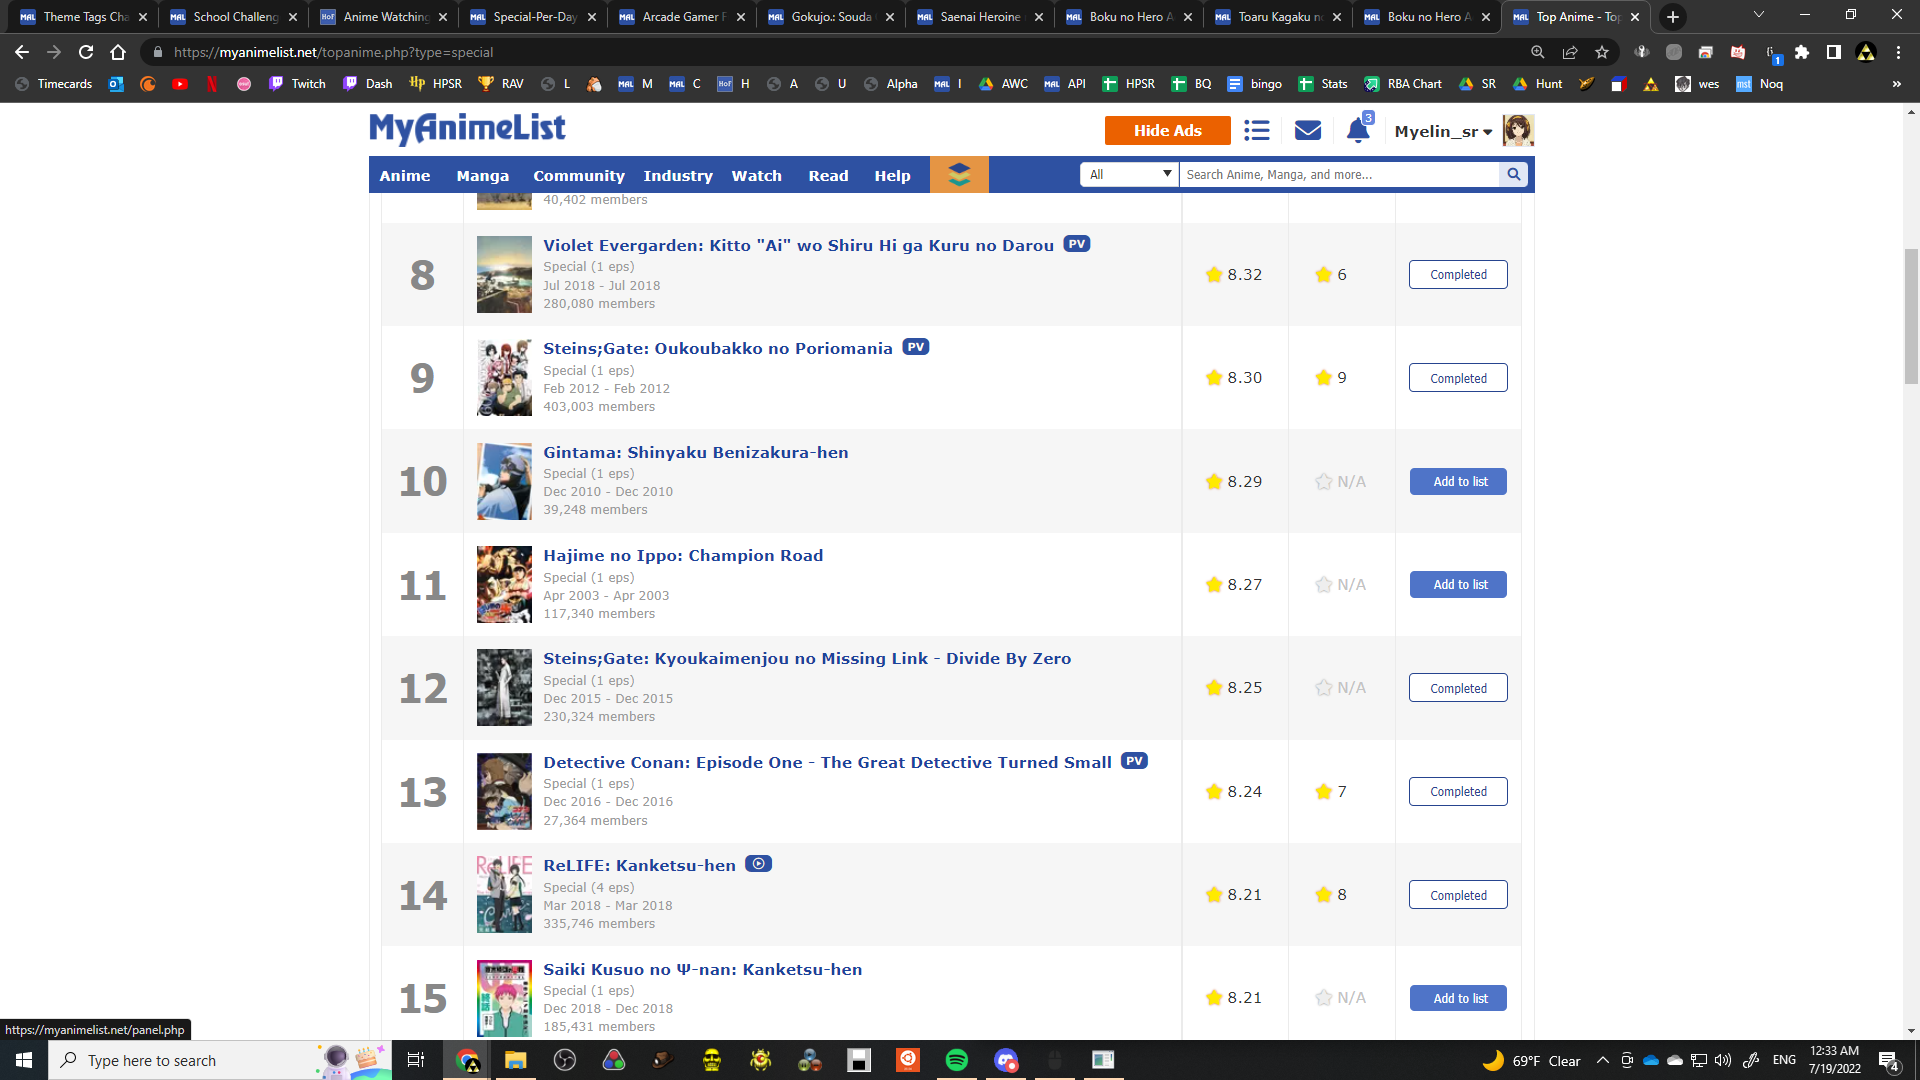This screenshot has width=1920, height=1080.
Task: Open the Hajime no Ippo: Champion Road link
Action: [683, 556]
